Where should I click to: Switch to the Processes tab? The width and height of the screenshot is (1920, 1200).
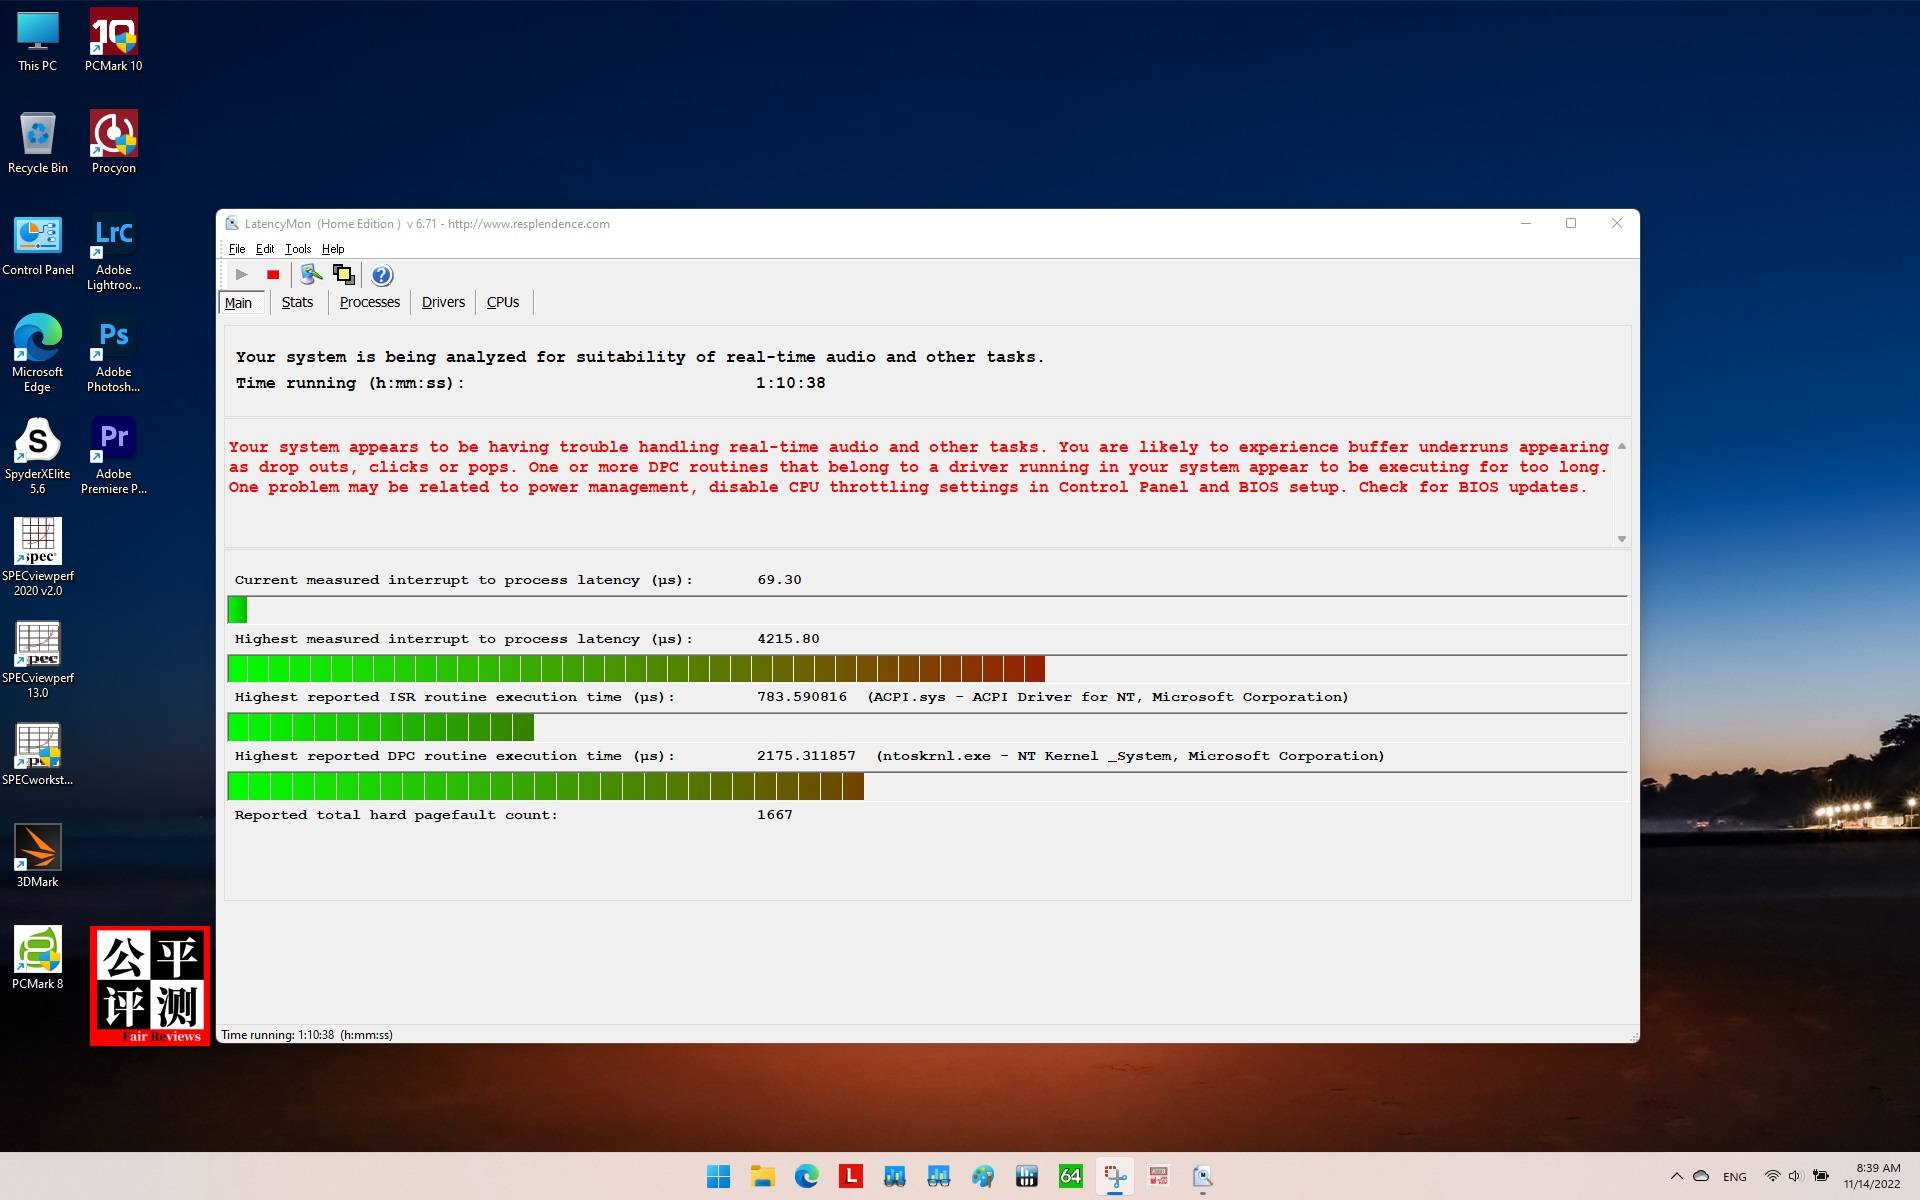[x=369, y=302]
